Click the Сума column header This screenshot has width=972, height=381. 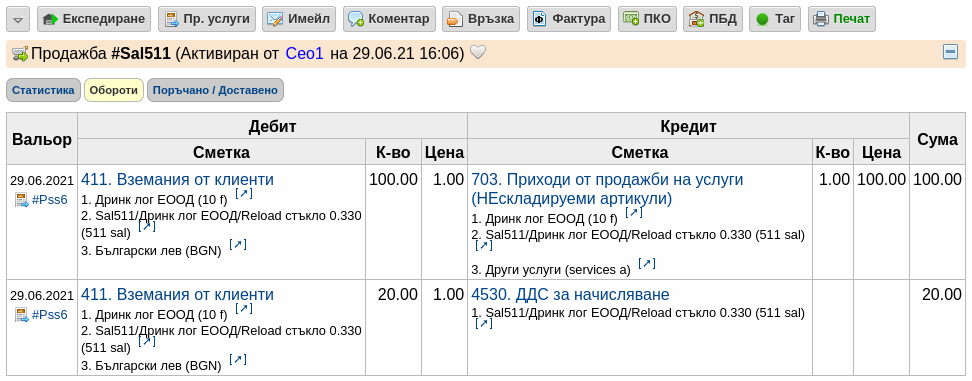coord(937,139)
